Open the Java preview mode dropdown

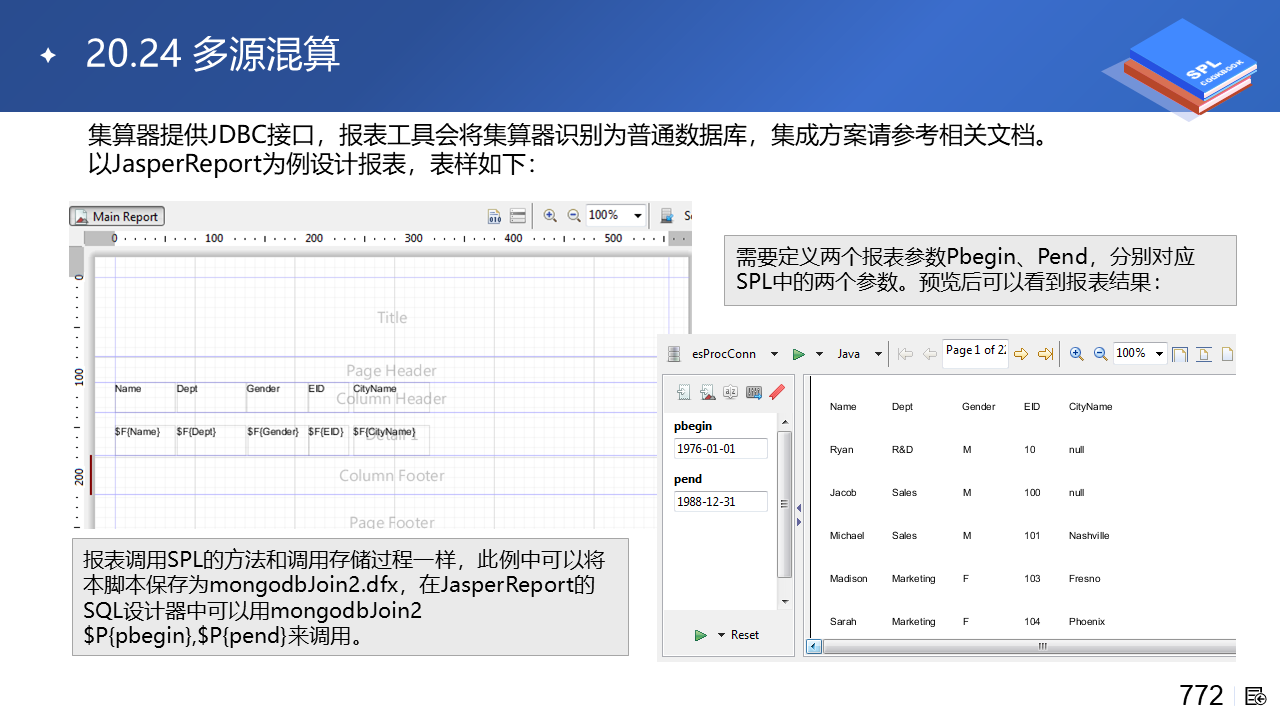[878, 354]
